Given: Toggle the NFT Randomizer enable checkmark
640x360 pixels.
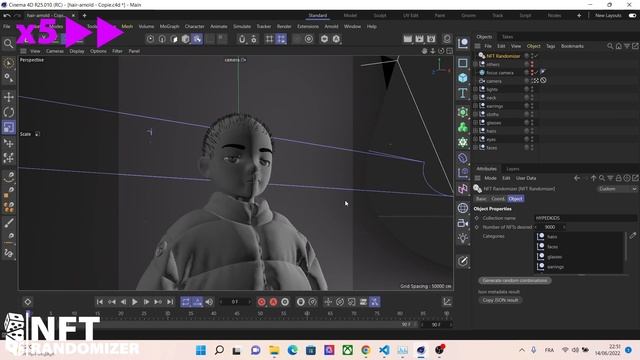Looking at the screenshot, I should (536, 56).
